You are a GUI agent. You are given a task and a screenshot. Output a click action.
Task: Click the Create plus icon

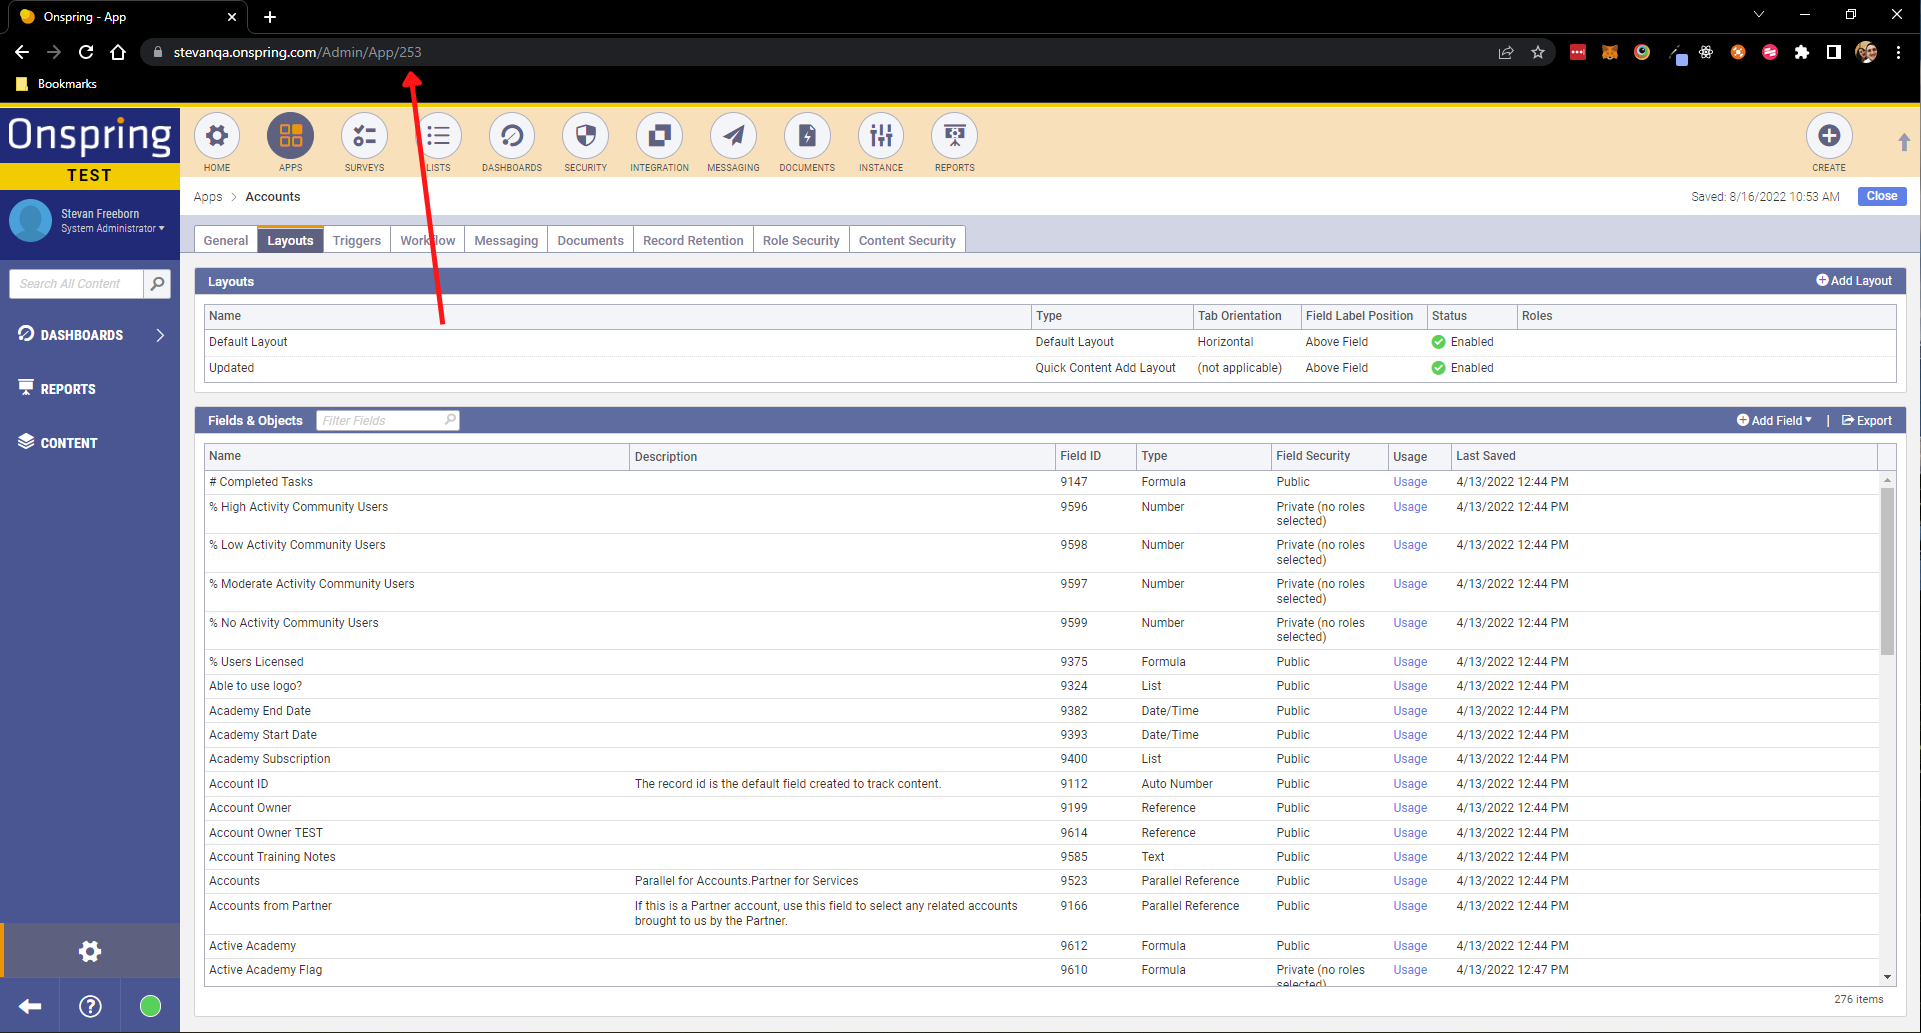point(1829,136)
